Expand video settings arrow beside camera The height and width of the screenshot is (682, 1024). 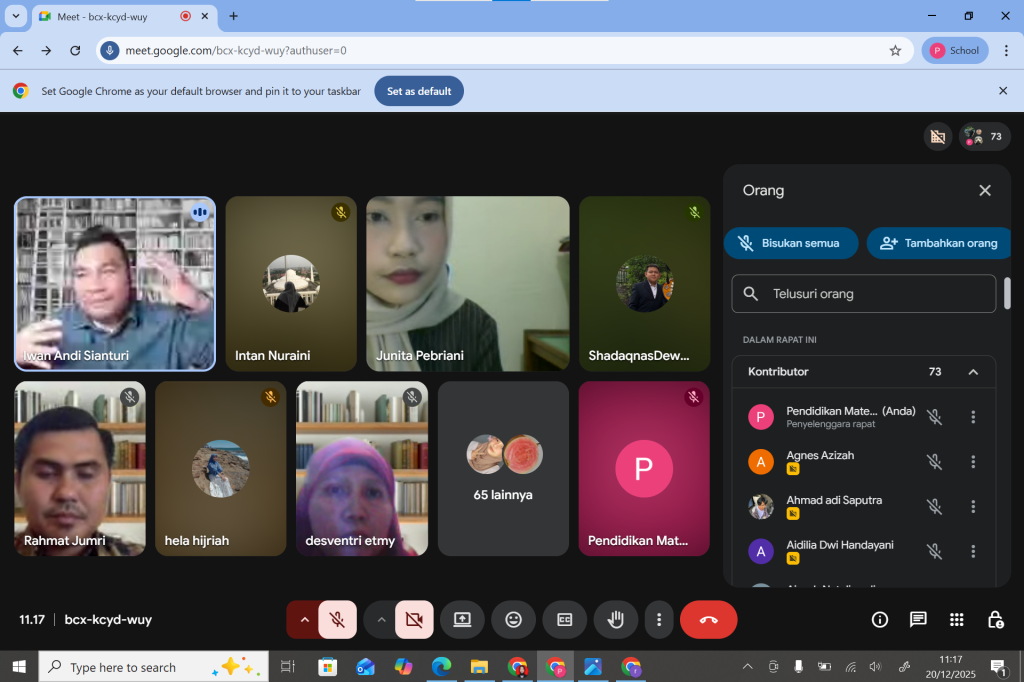tap(381, 620)
